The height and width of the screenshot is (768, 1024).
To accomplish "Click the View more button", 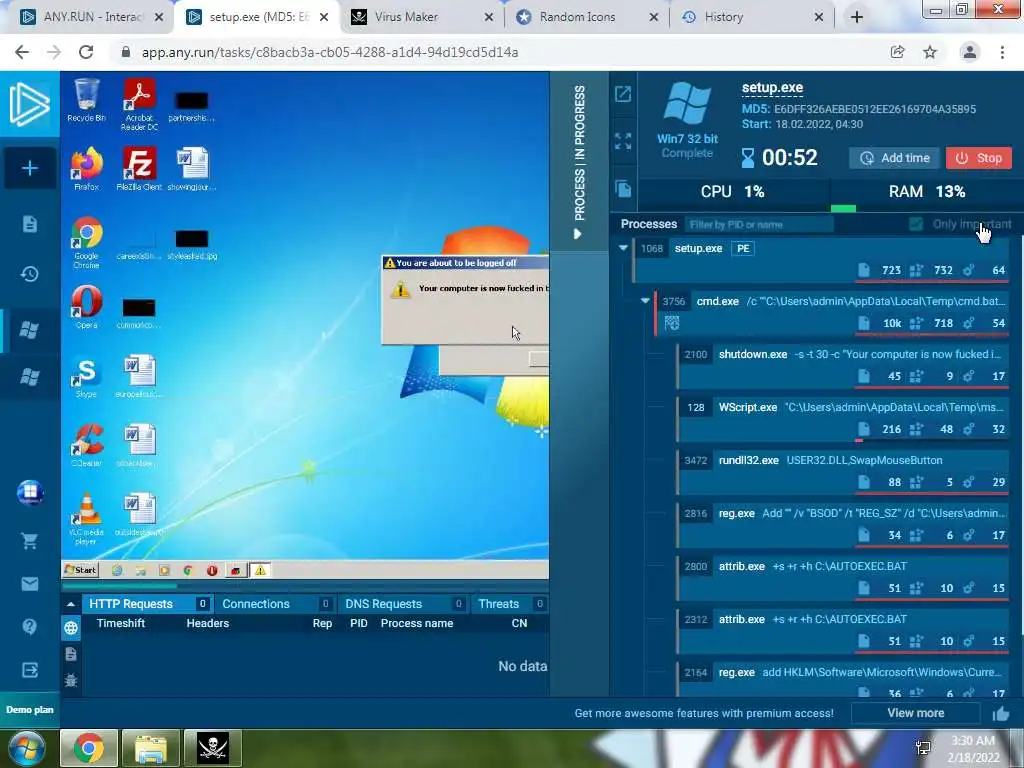I will (916, 713).
